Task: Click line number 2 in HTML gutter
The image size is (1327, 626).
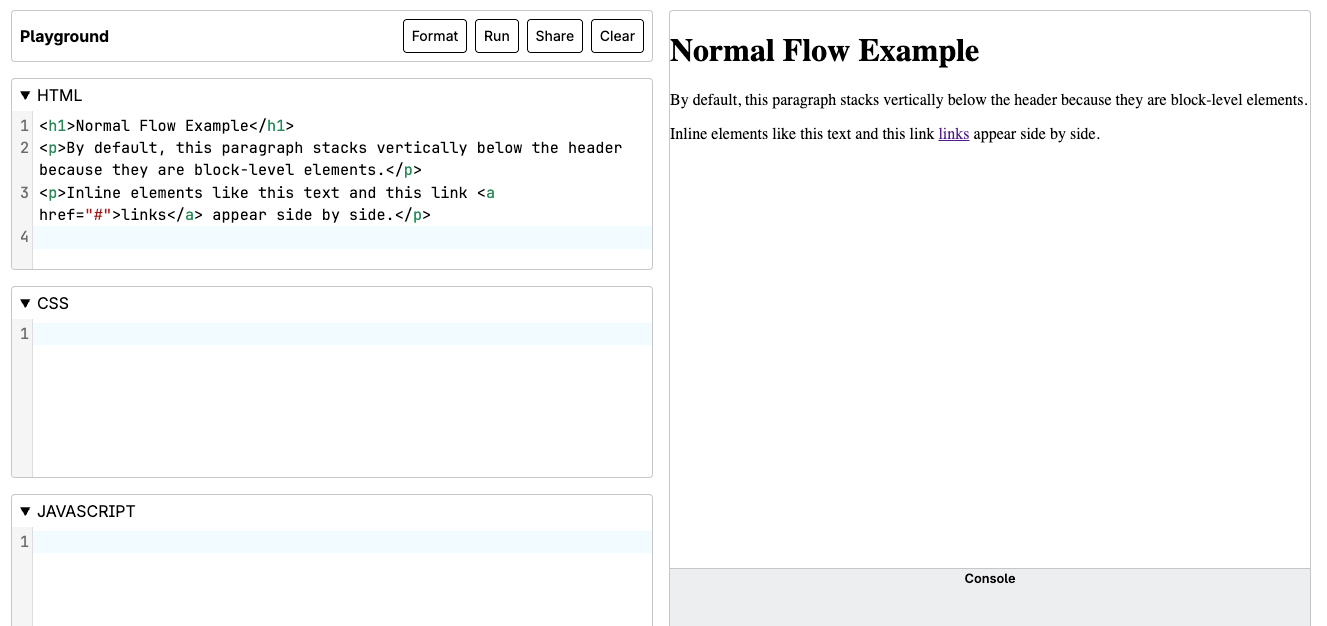Action: point(24,148)
